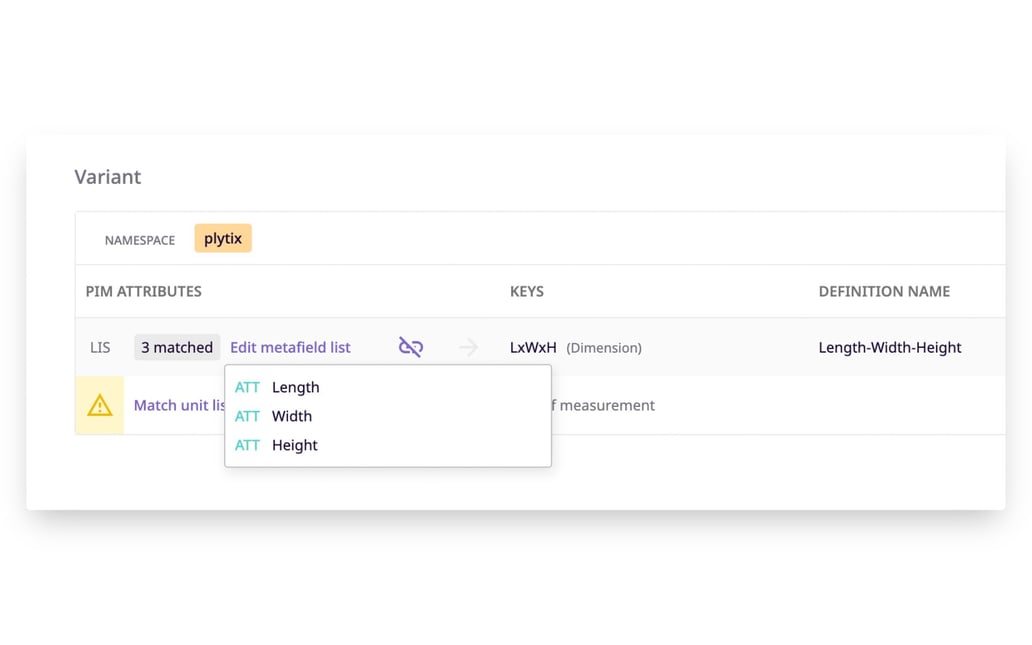Select the Width attribute in the list

[x=293, y=416]
